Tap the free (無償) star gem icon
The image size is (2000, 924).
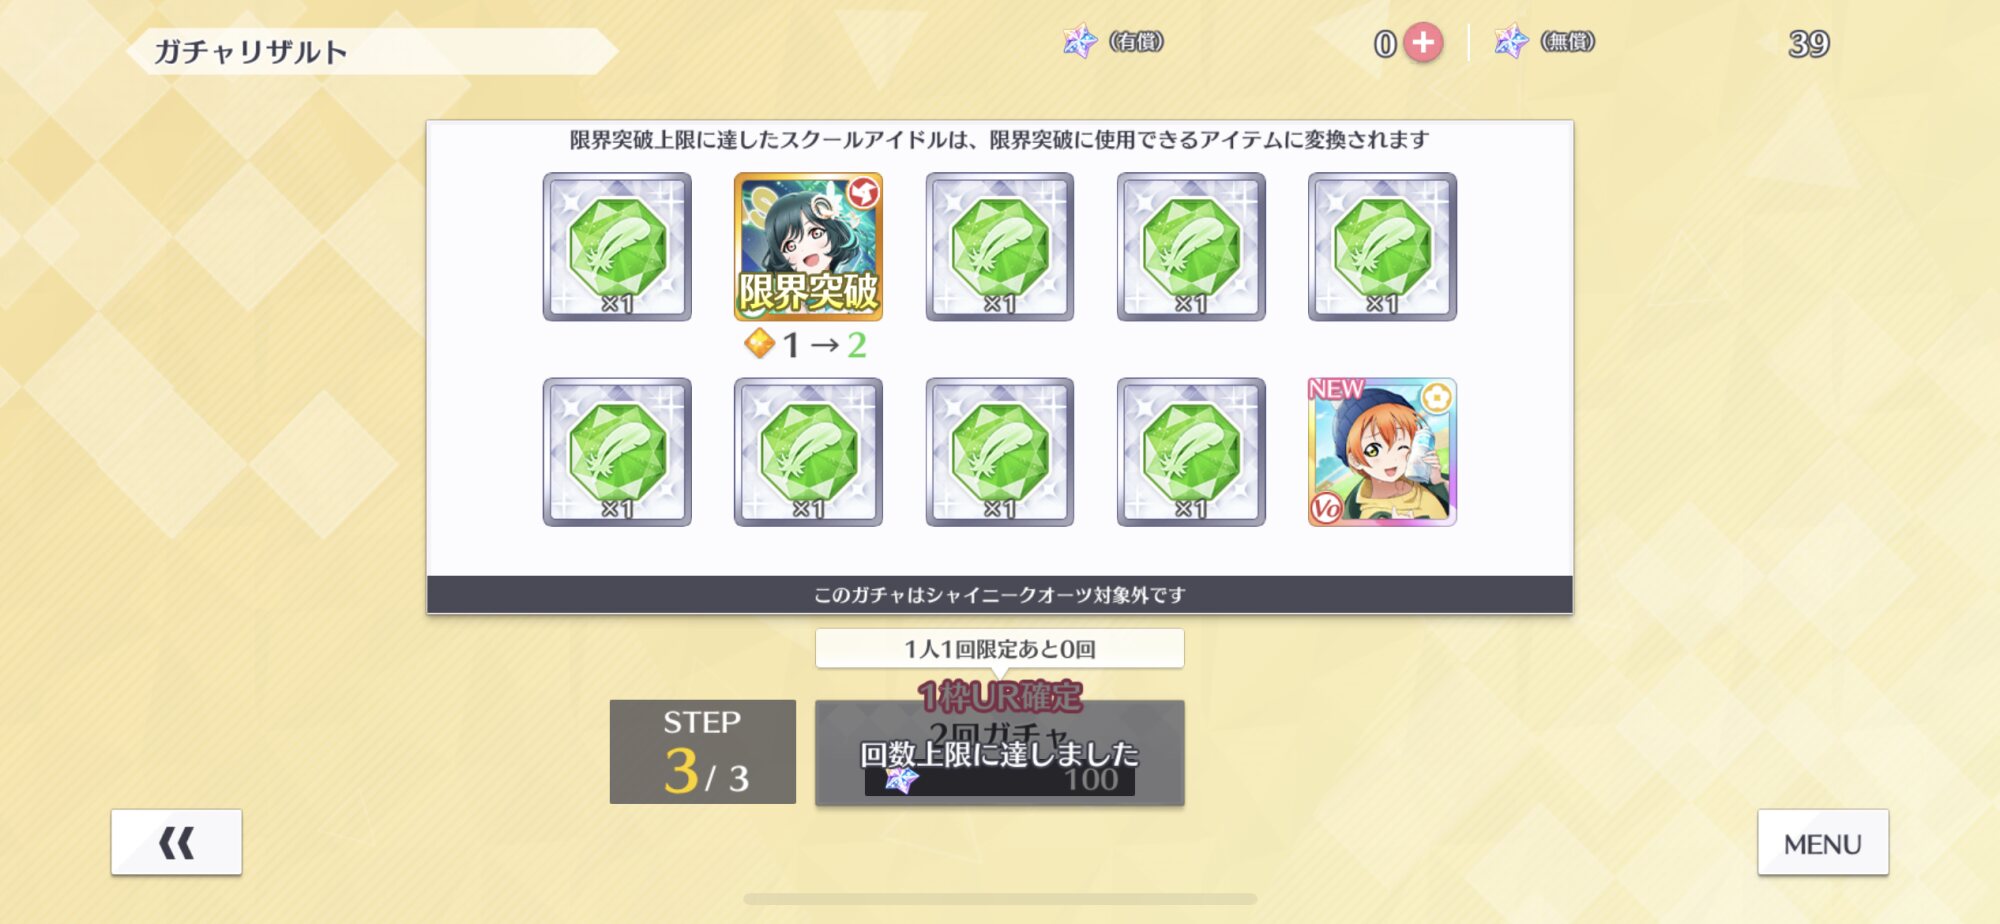(1511, 42)
